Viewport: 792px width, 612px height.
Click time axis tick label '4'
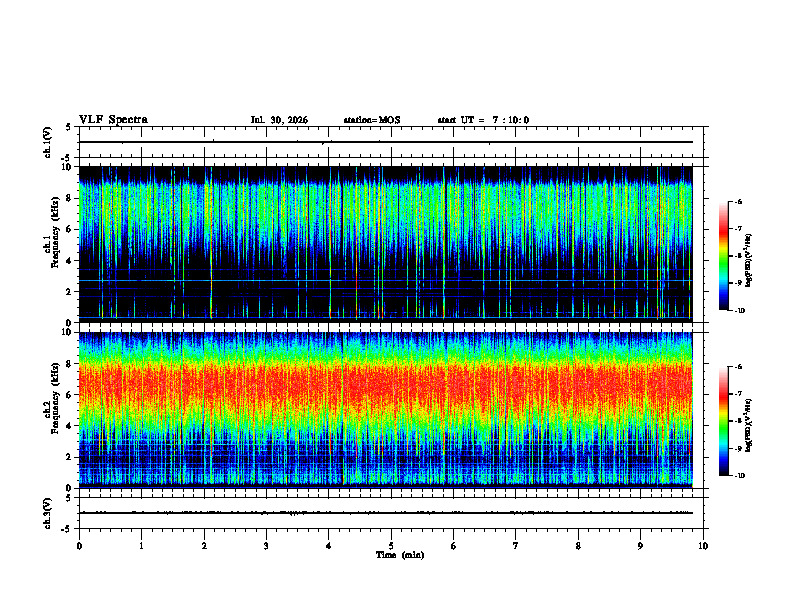coord(329,546)
